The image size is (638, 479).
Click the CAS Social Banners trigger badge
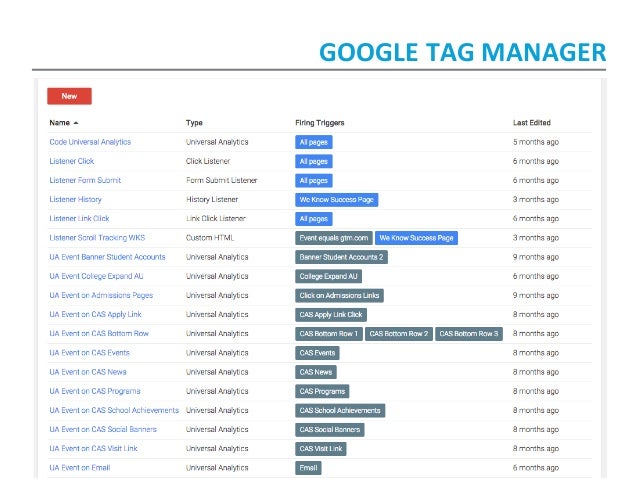[x=330, y=429]
